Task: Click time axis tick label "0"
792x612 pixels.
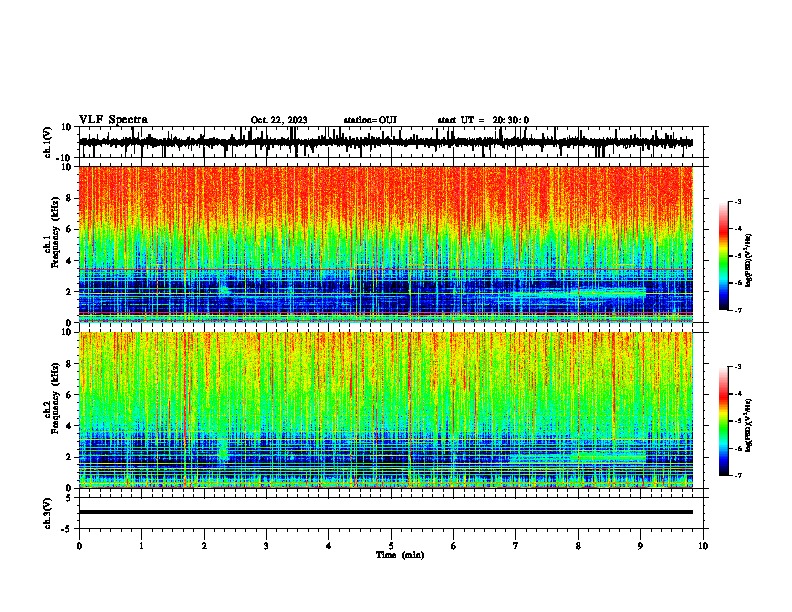Action: [x=79, y=546]
